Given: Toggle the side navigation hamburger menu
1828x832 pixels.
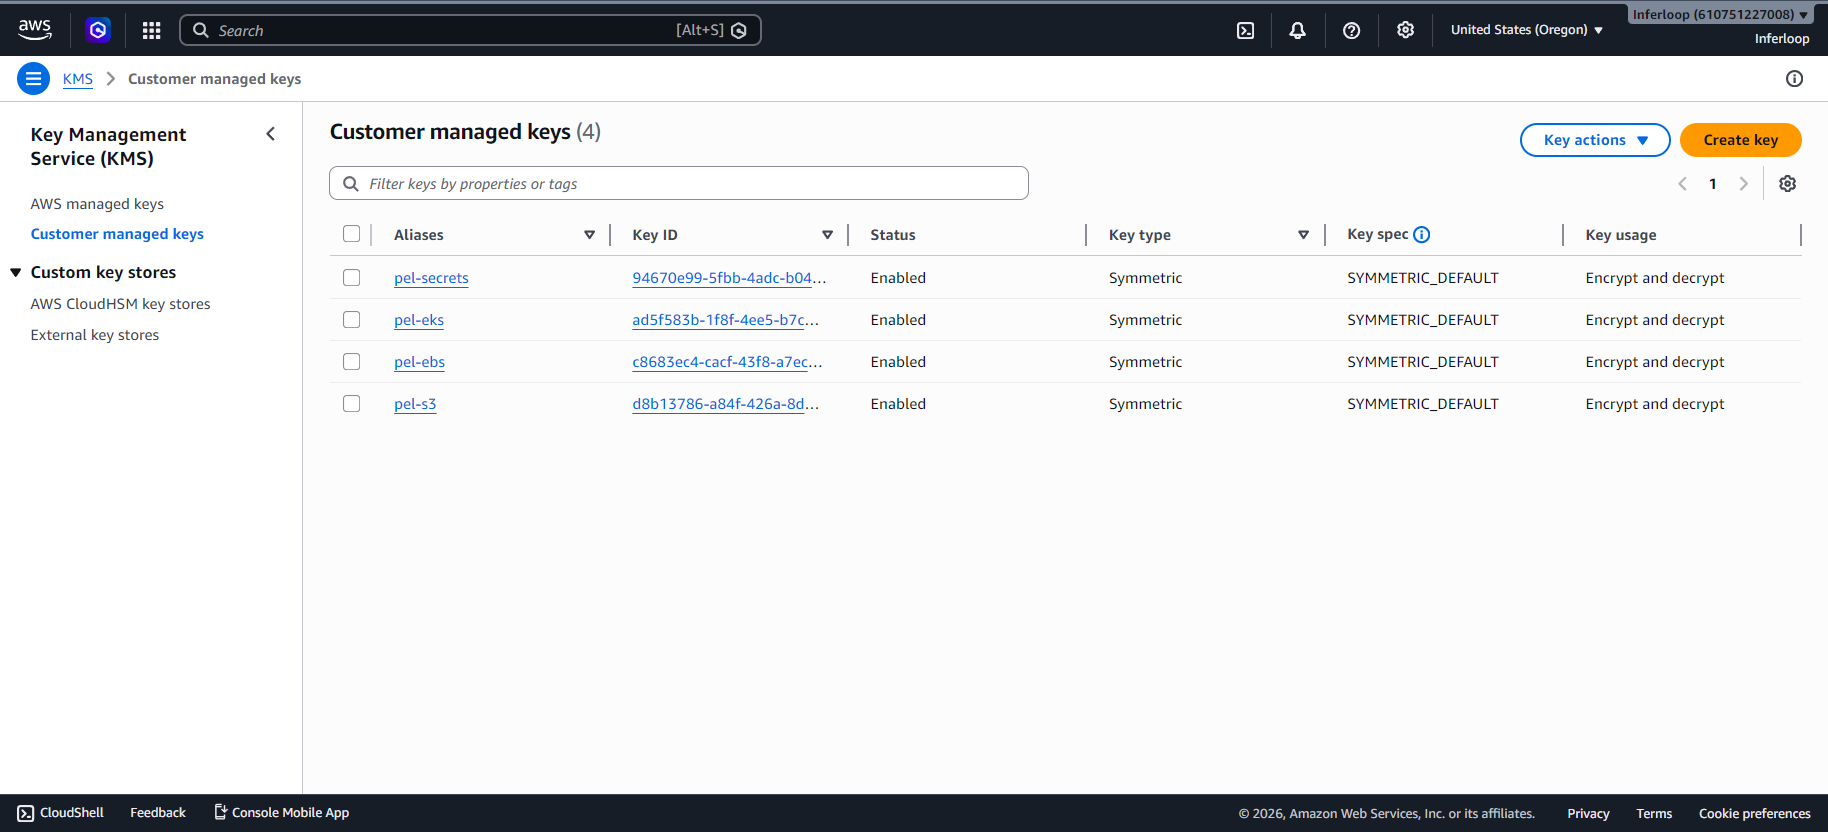Looking at the screenshot, I should pyautogui.click(x=33, y=78).
